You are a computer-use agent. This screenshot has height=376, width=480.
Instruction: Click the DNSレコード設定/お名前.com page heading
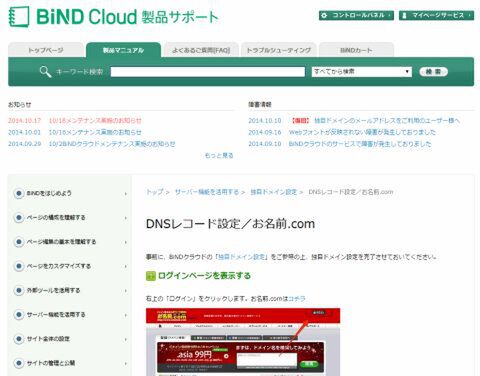(x=230, y=224)
